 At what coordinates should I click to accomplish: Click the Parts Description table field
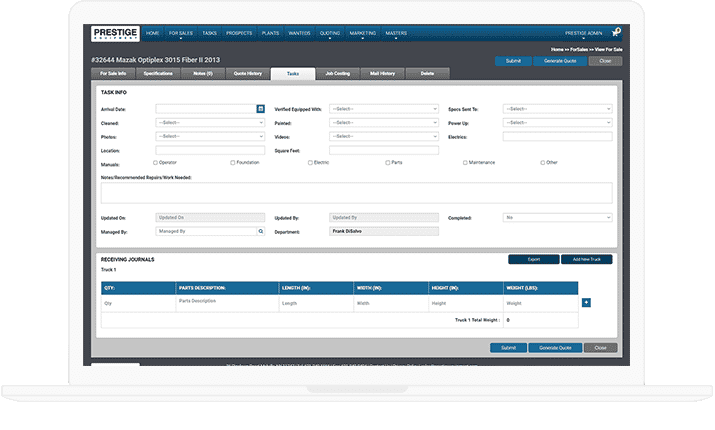[226, 302]
